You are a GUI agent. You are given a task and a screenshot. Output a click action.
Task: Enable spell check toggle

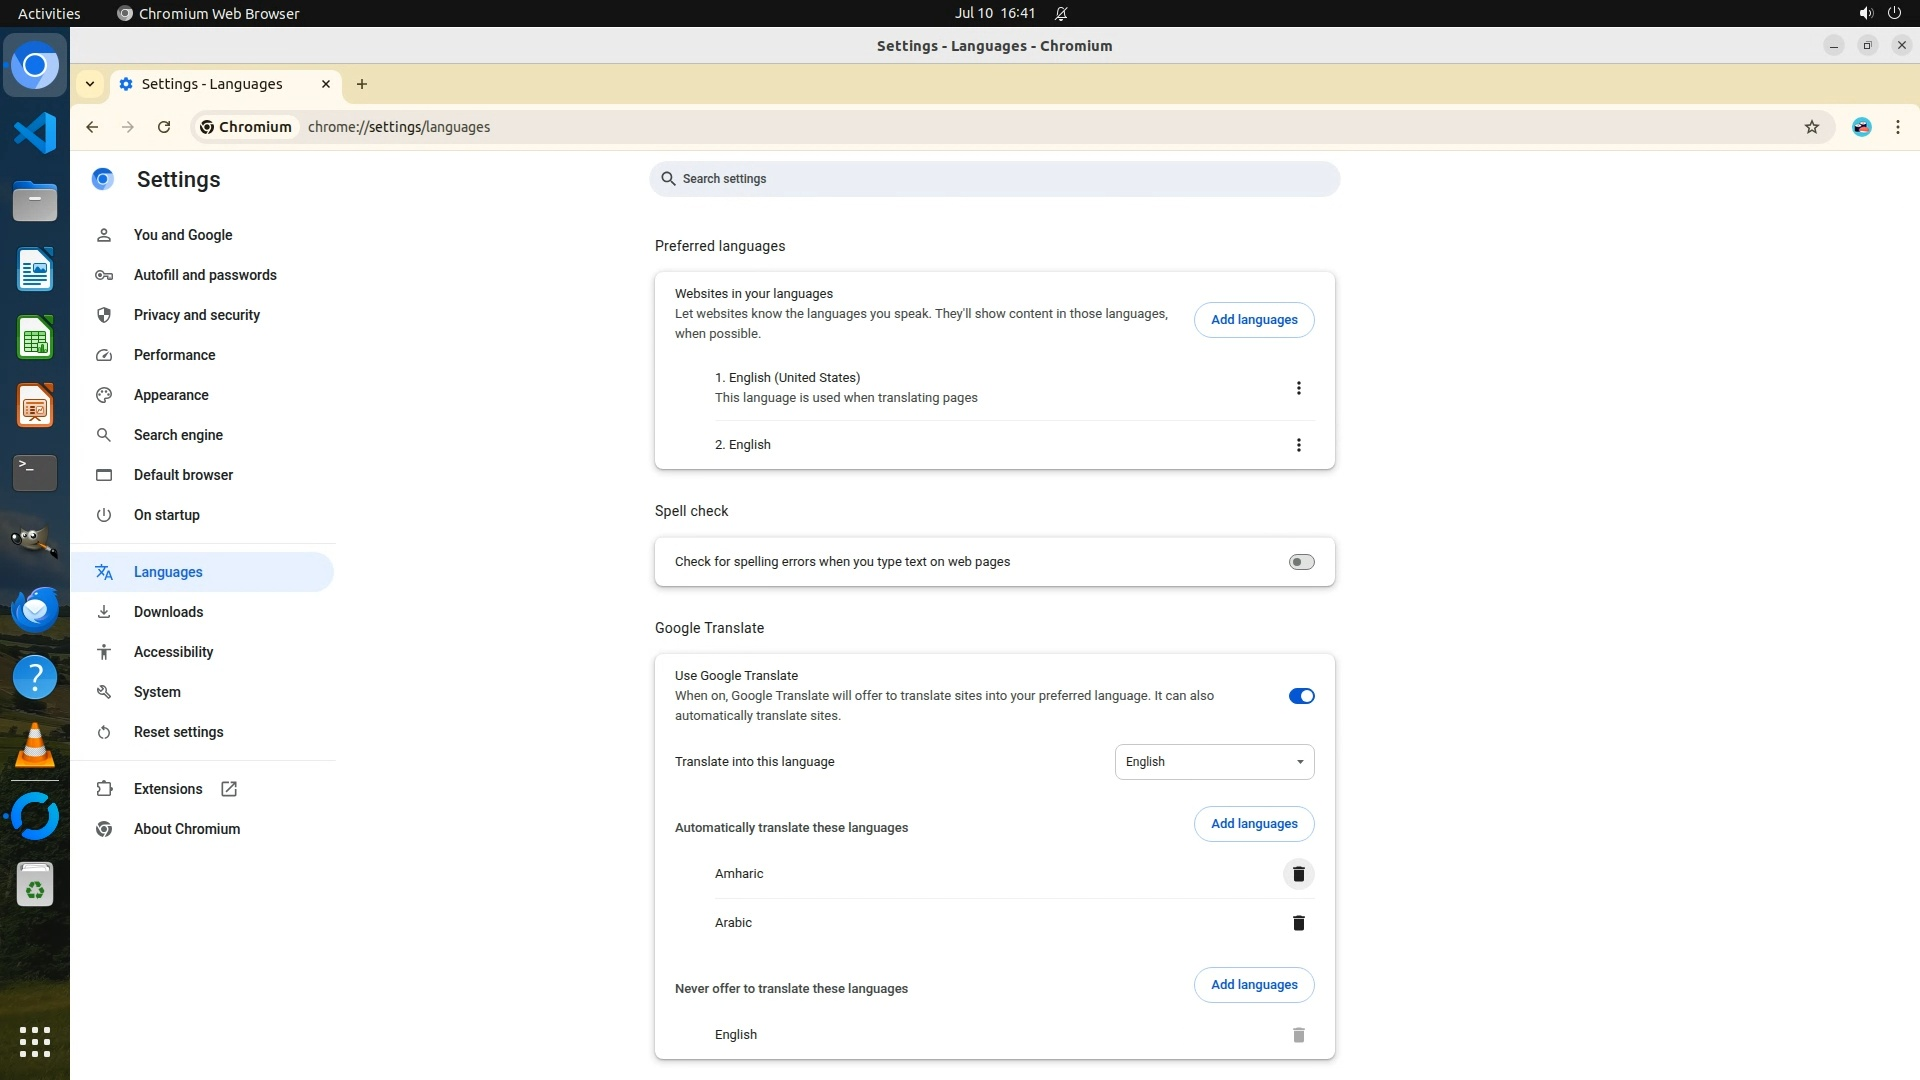tap(1301, 562)
